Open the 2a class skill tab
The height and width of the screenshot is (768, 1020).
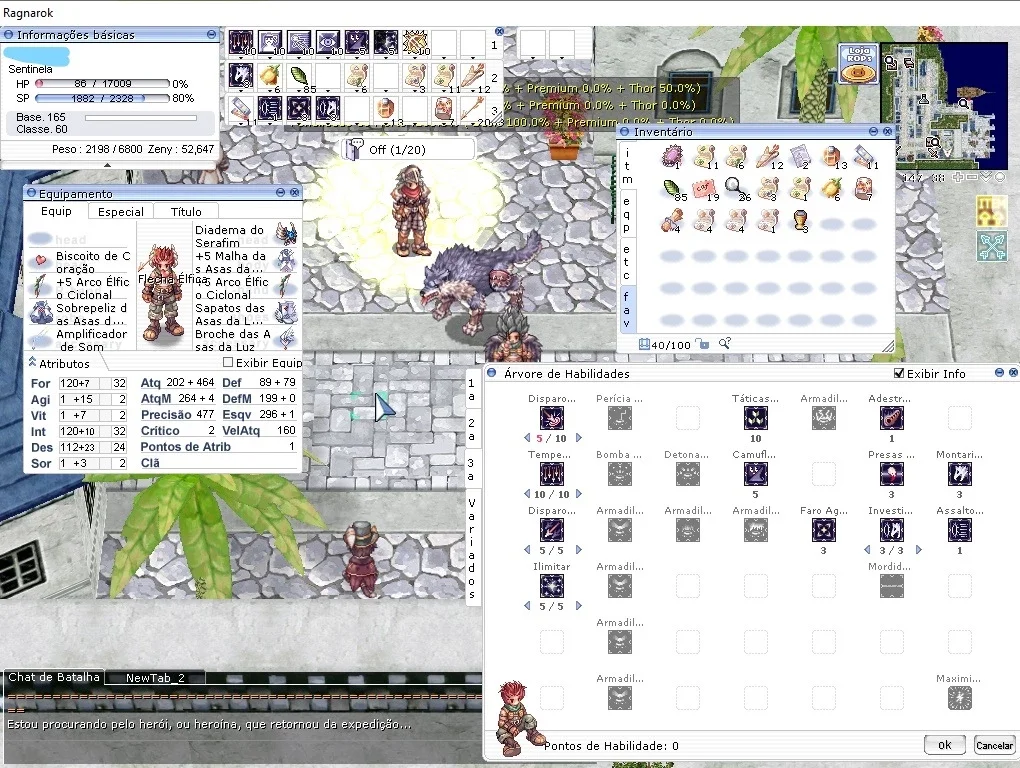coord(472,429)
